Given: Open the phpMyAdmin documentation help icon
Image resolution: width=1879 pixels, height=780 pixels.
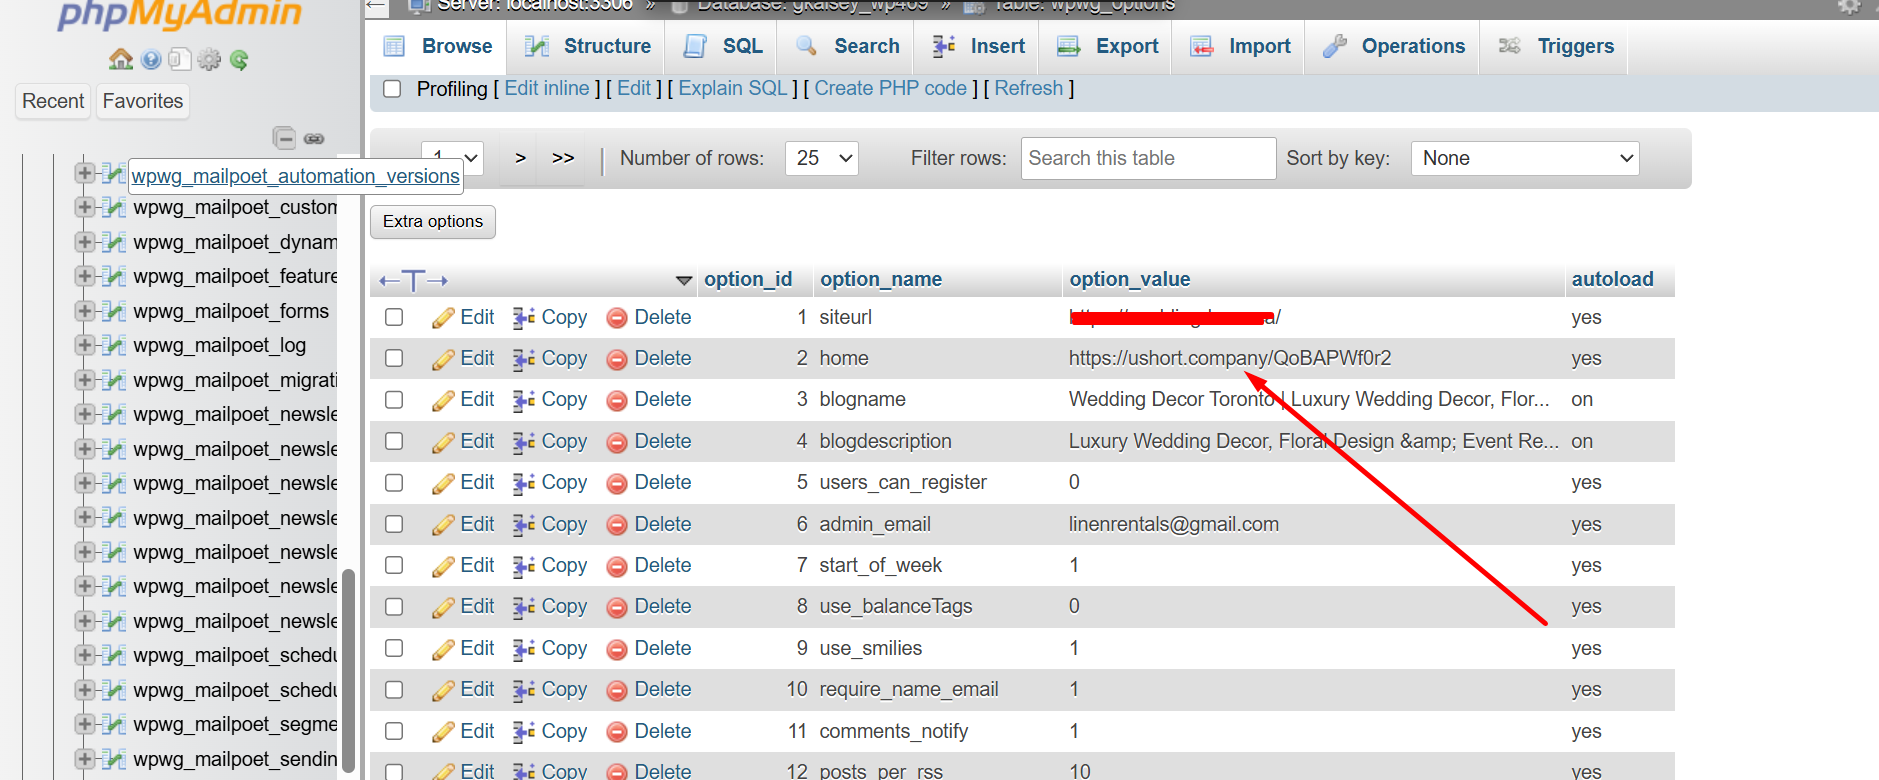Looking at the screenshot, I should coord(151,60).
